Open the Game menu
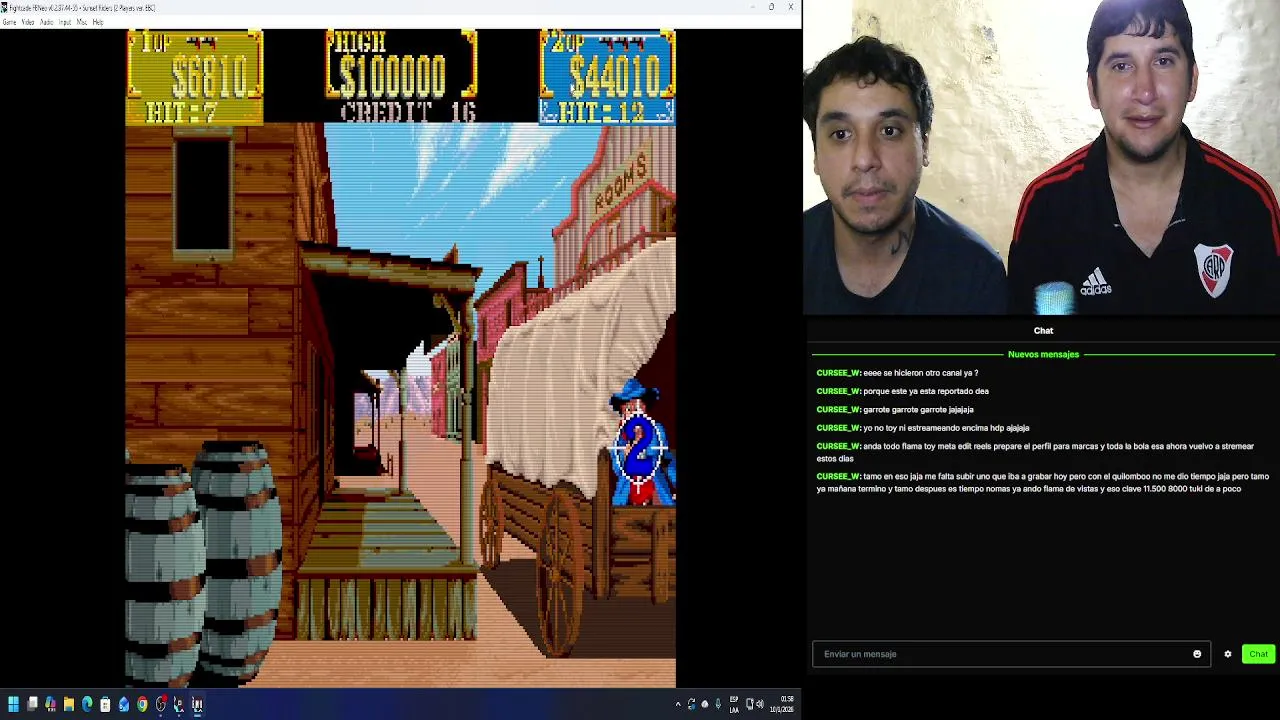 9,22
